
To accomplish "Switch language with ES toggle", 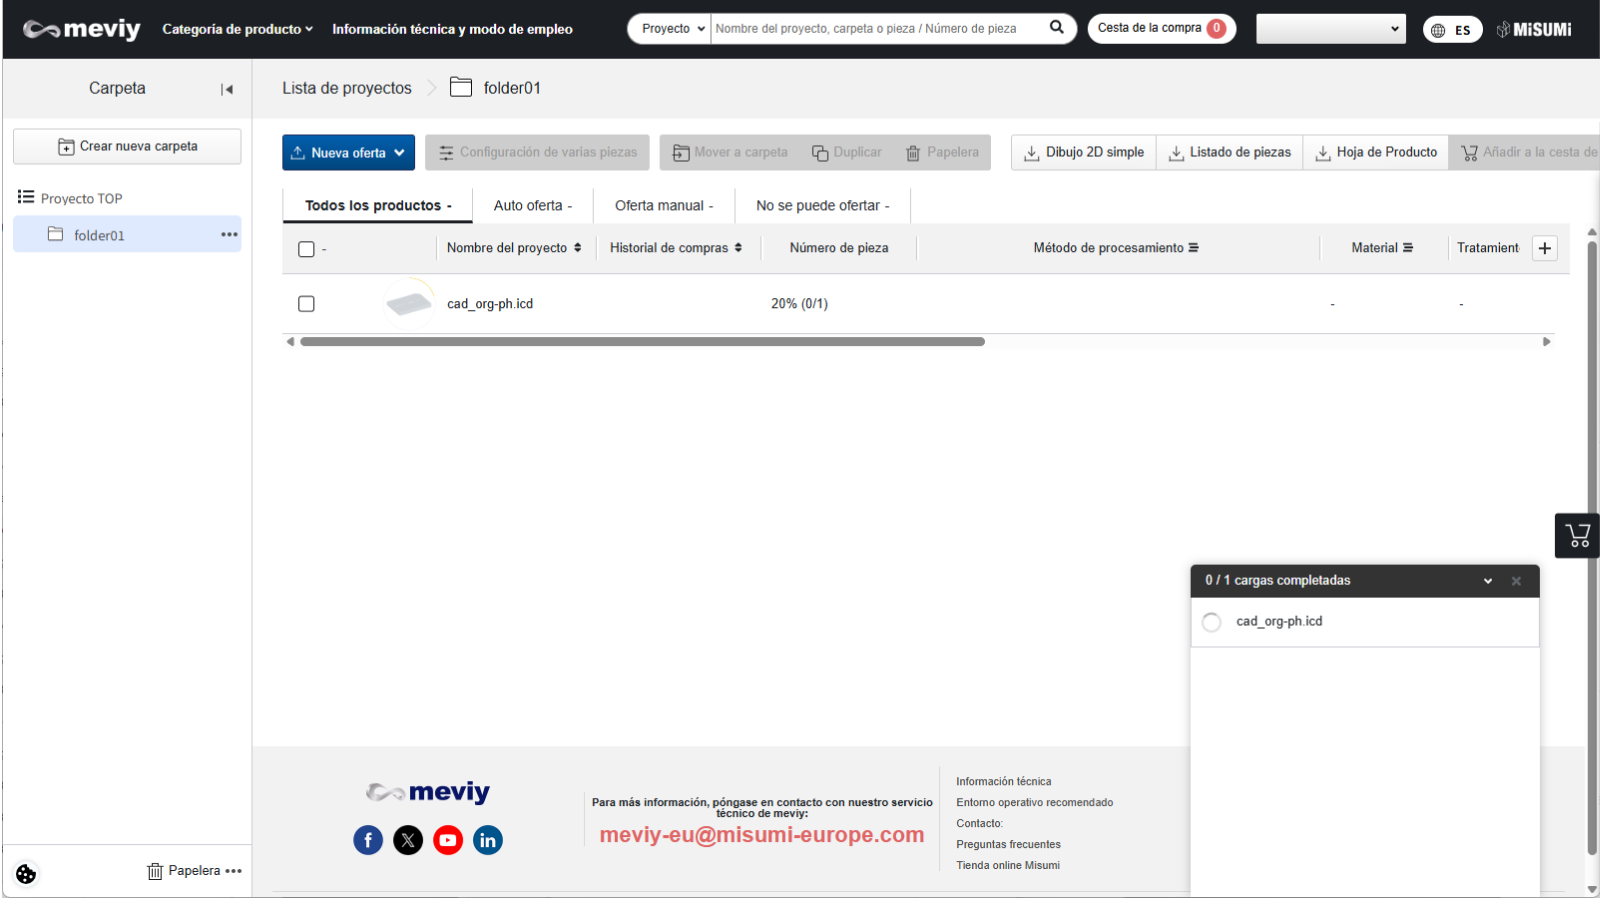I will (x=1451, y=30).
